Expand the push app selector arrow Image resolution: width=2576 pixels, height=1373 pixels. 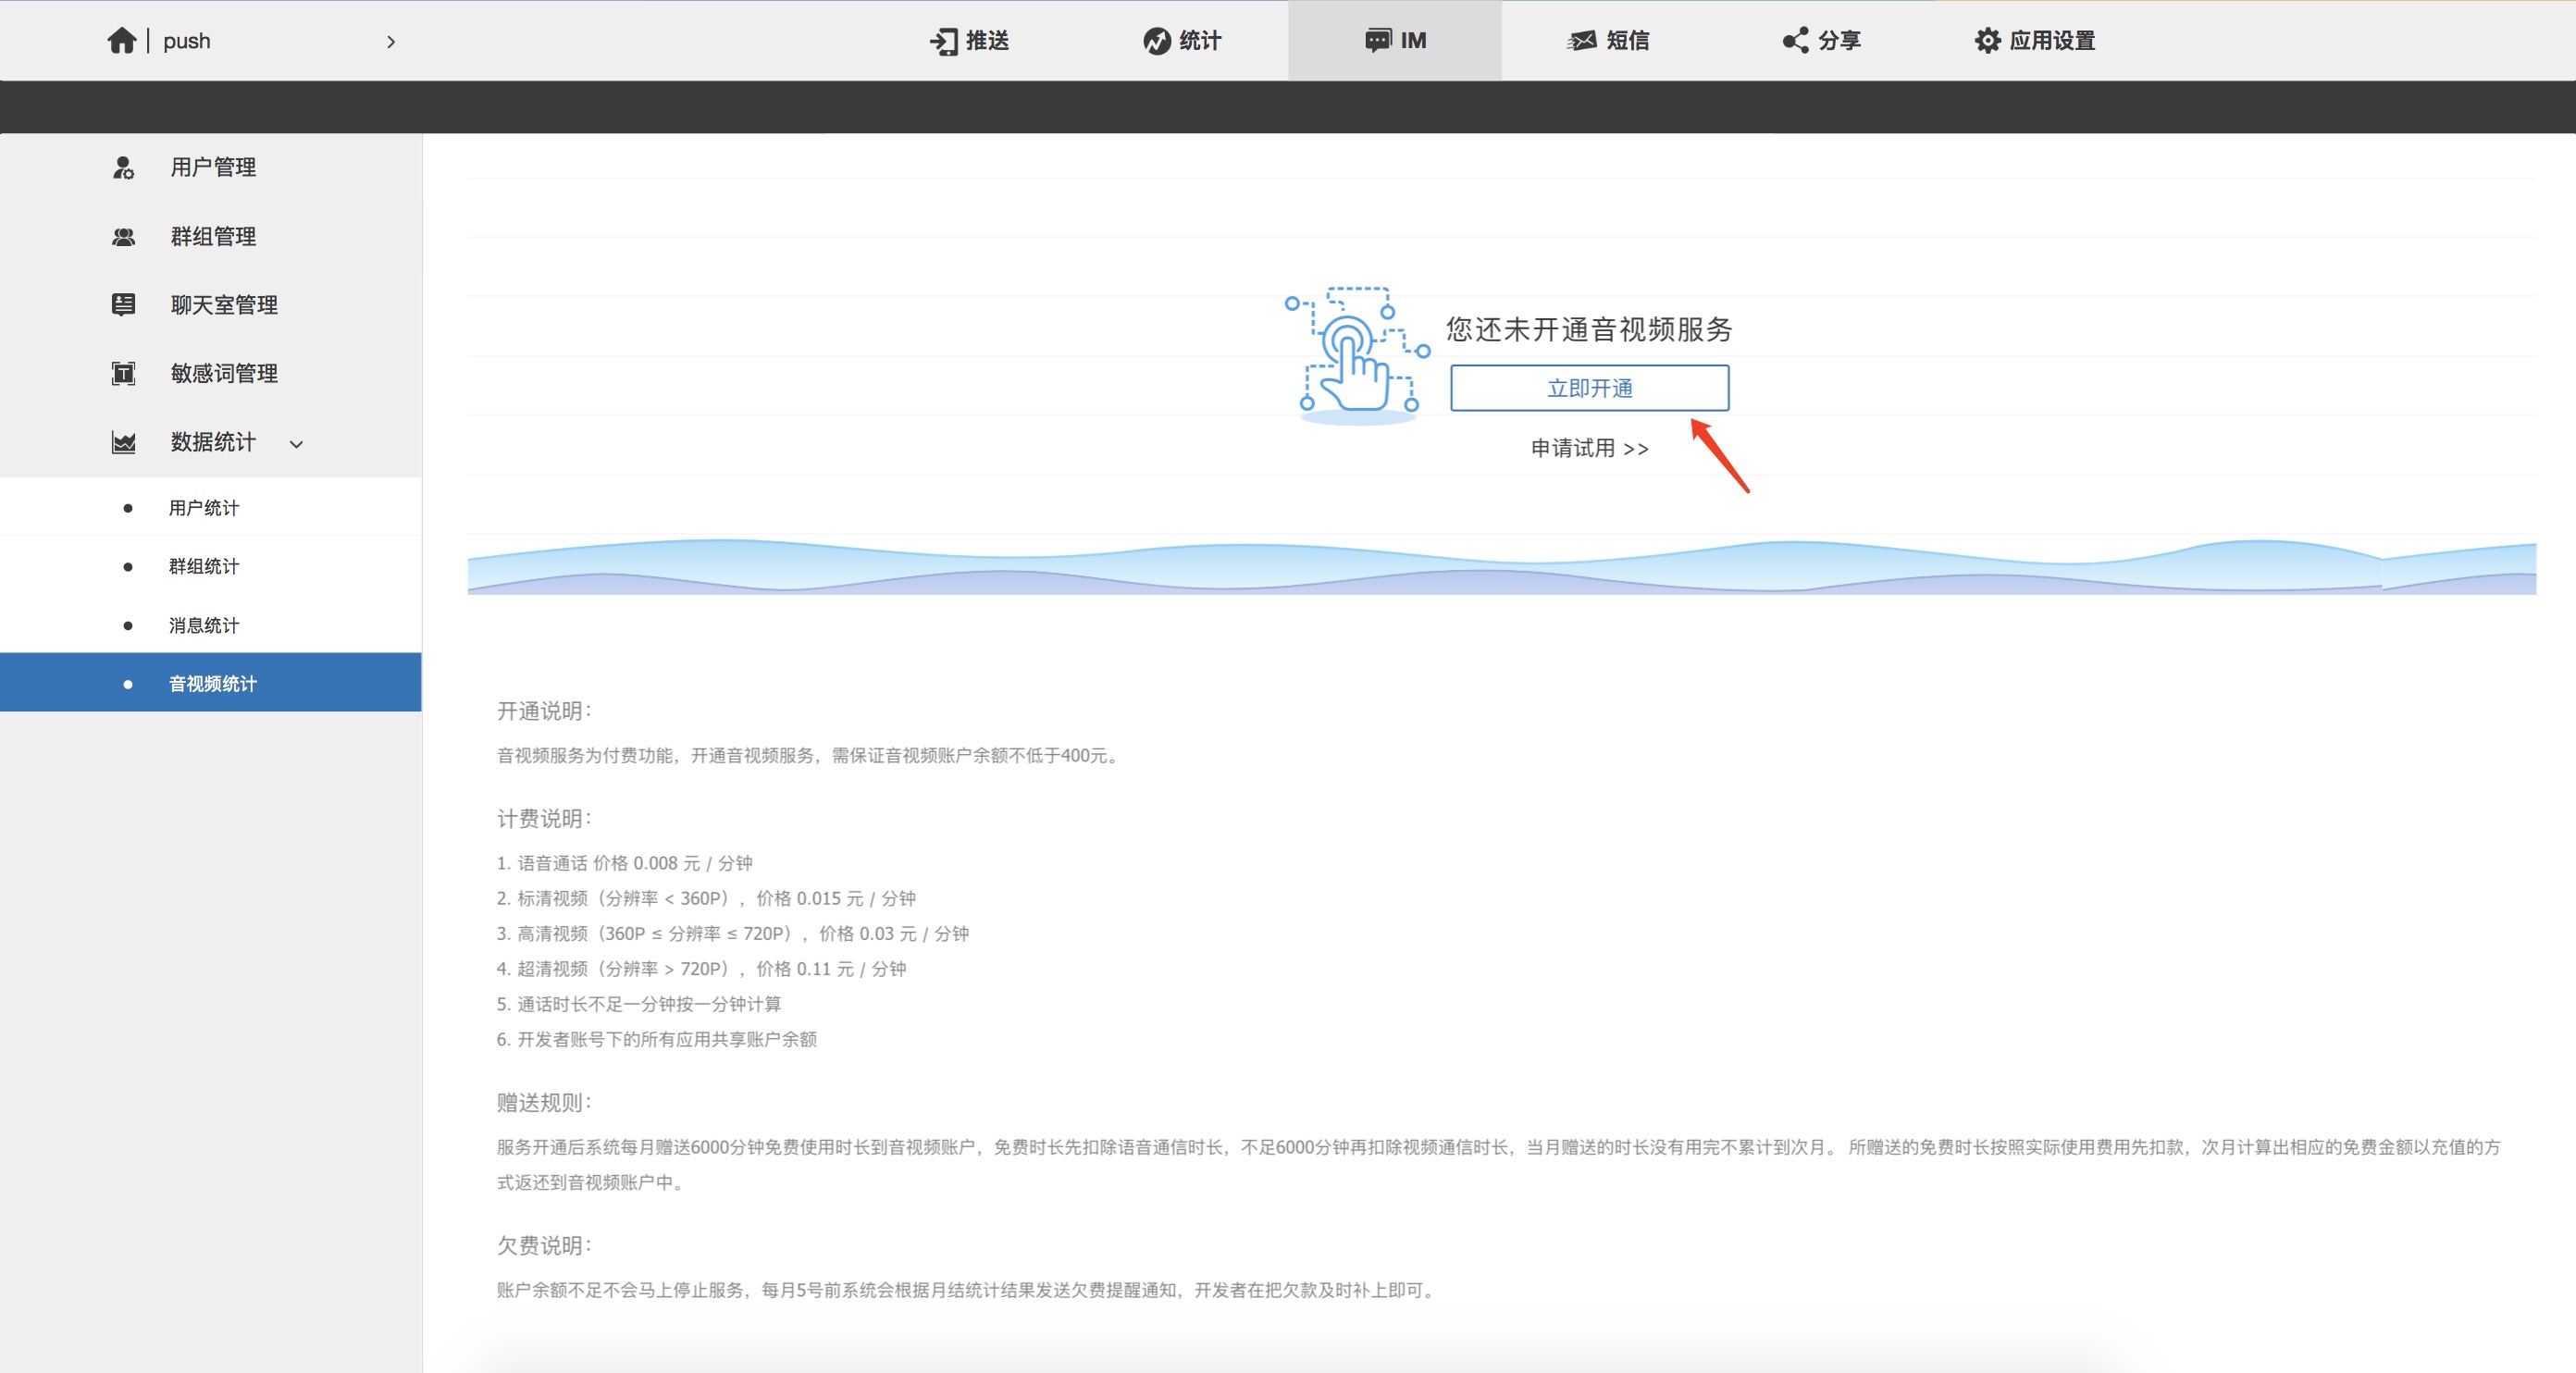tap(391, 42)
